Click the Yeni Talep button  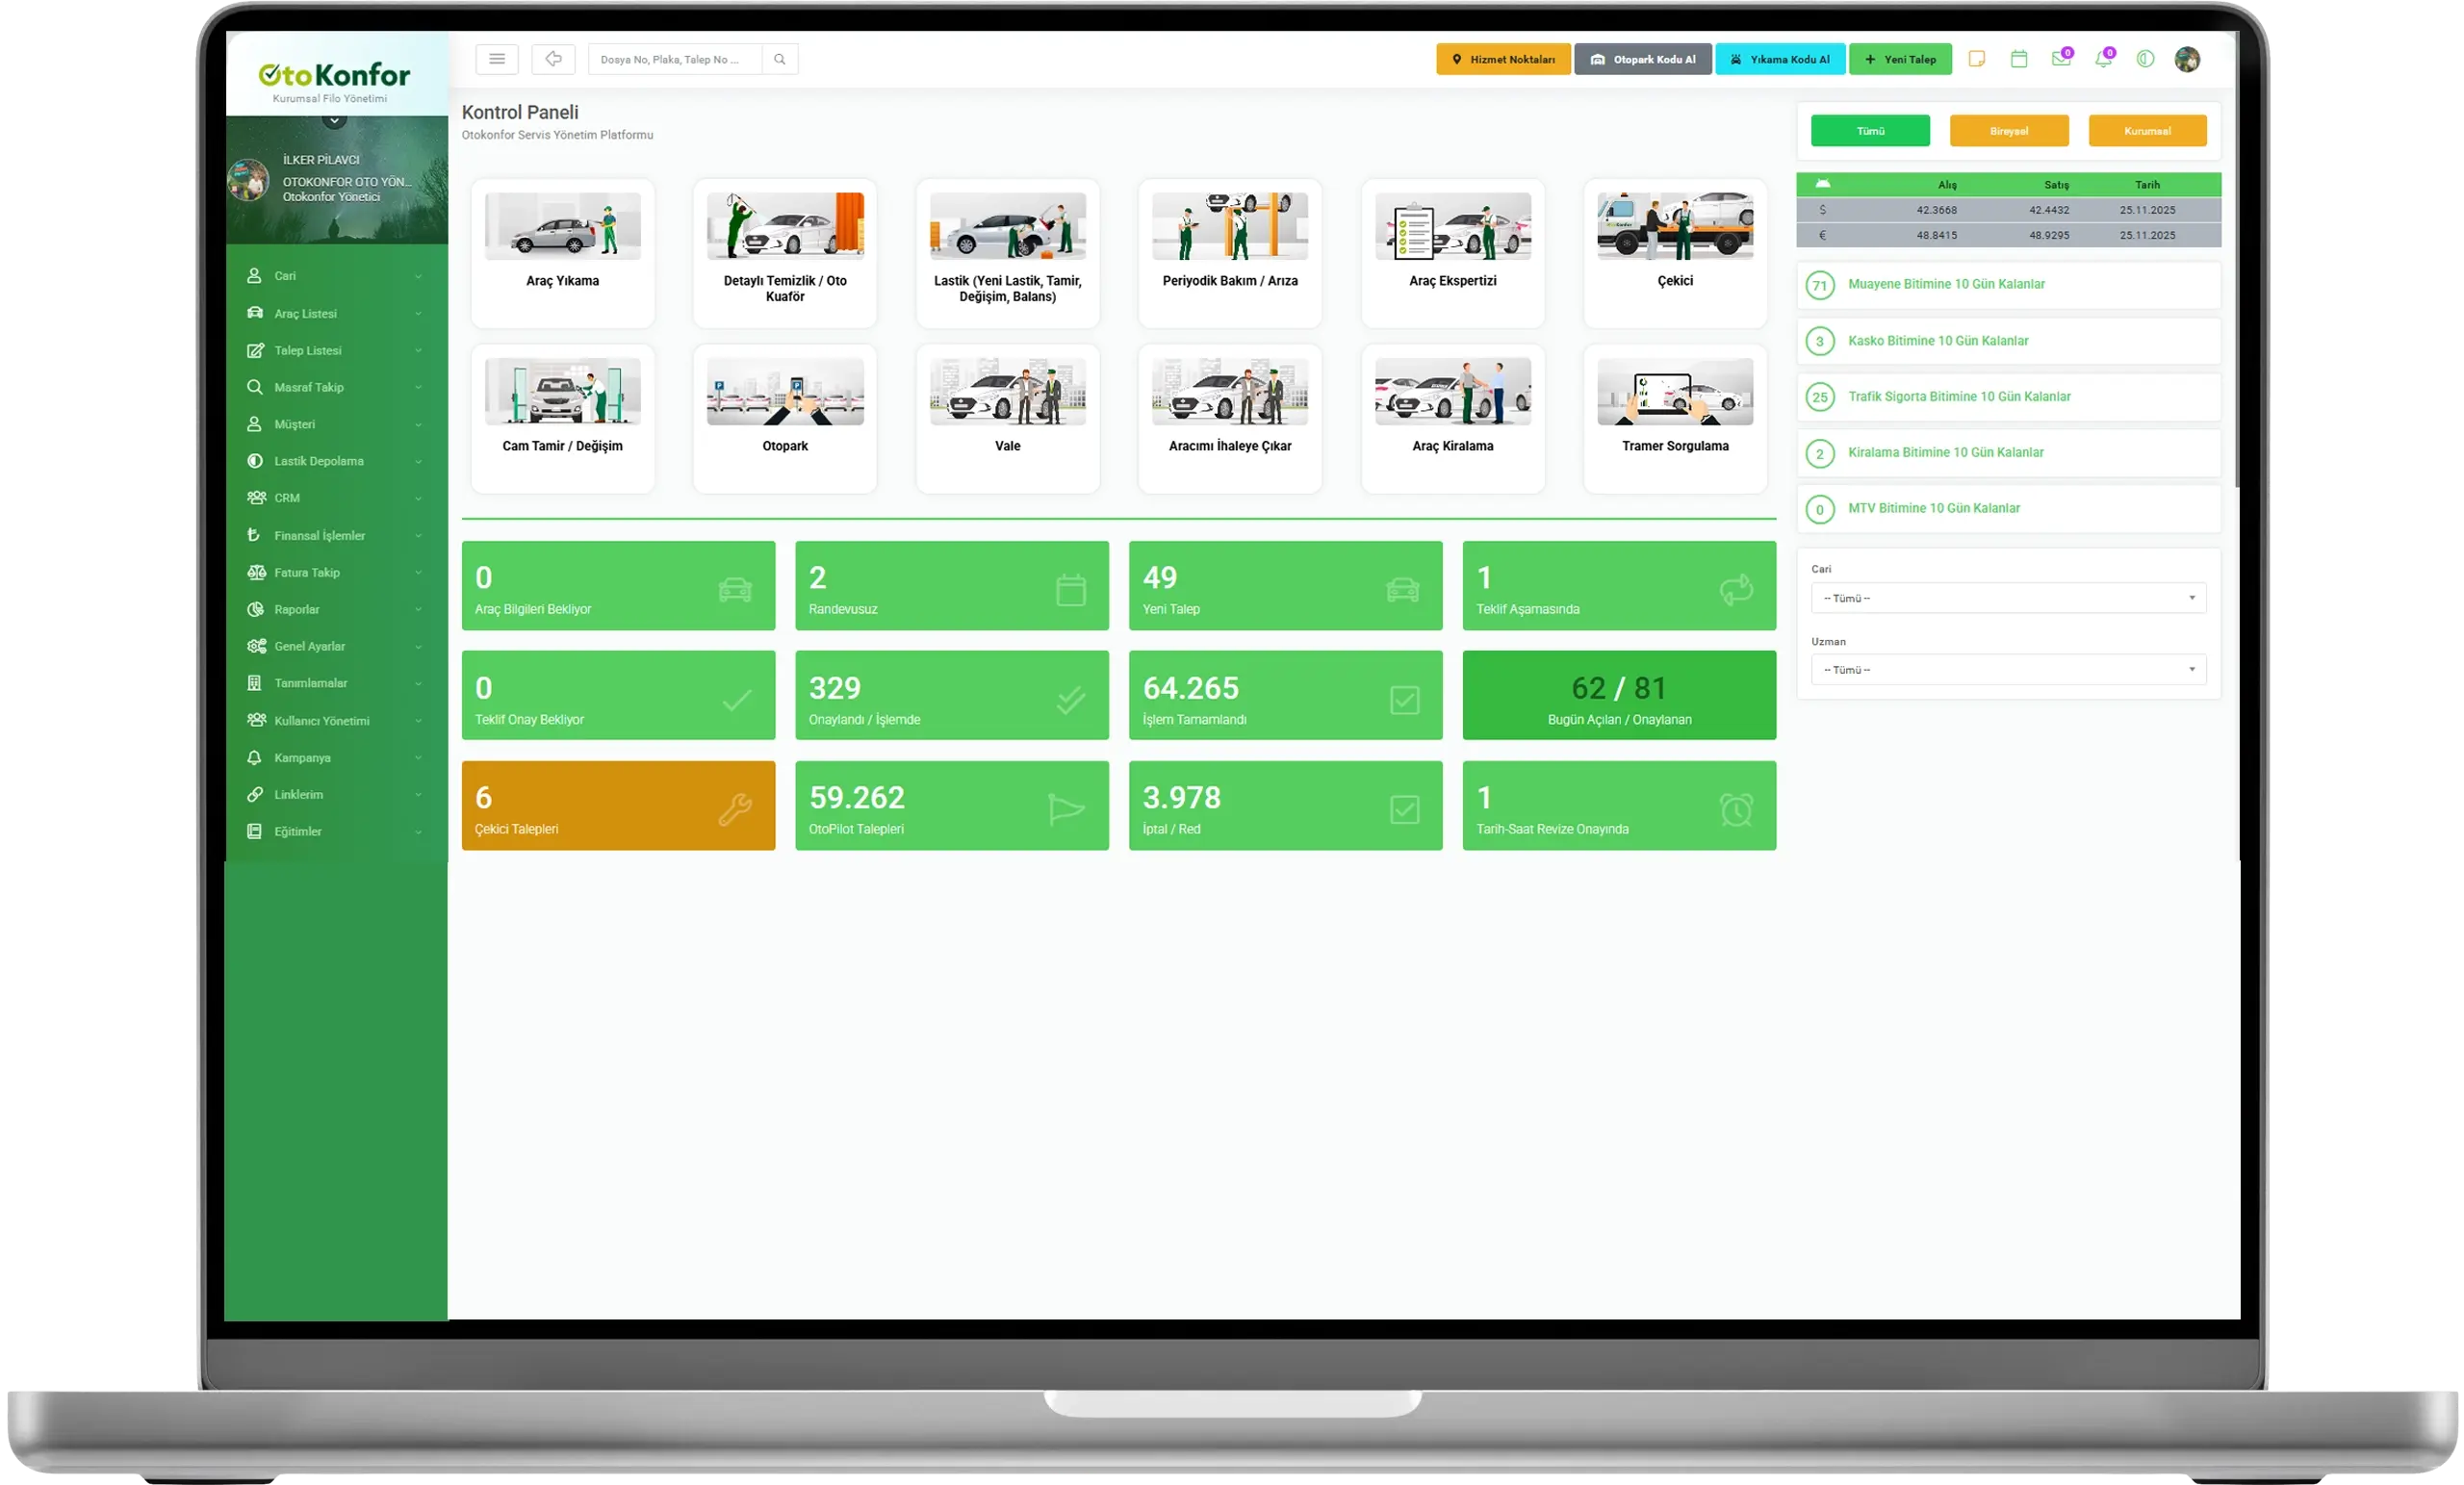[x=1900, y=59]
